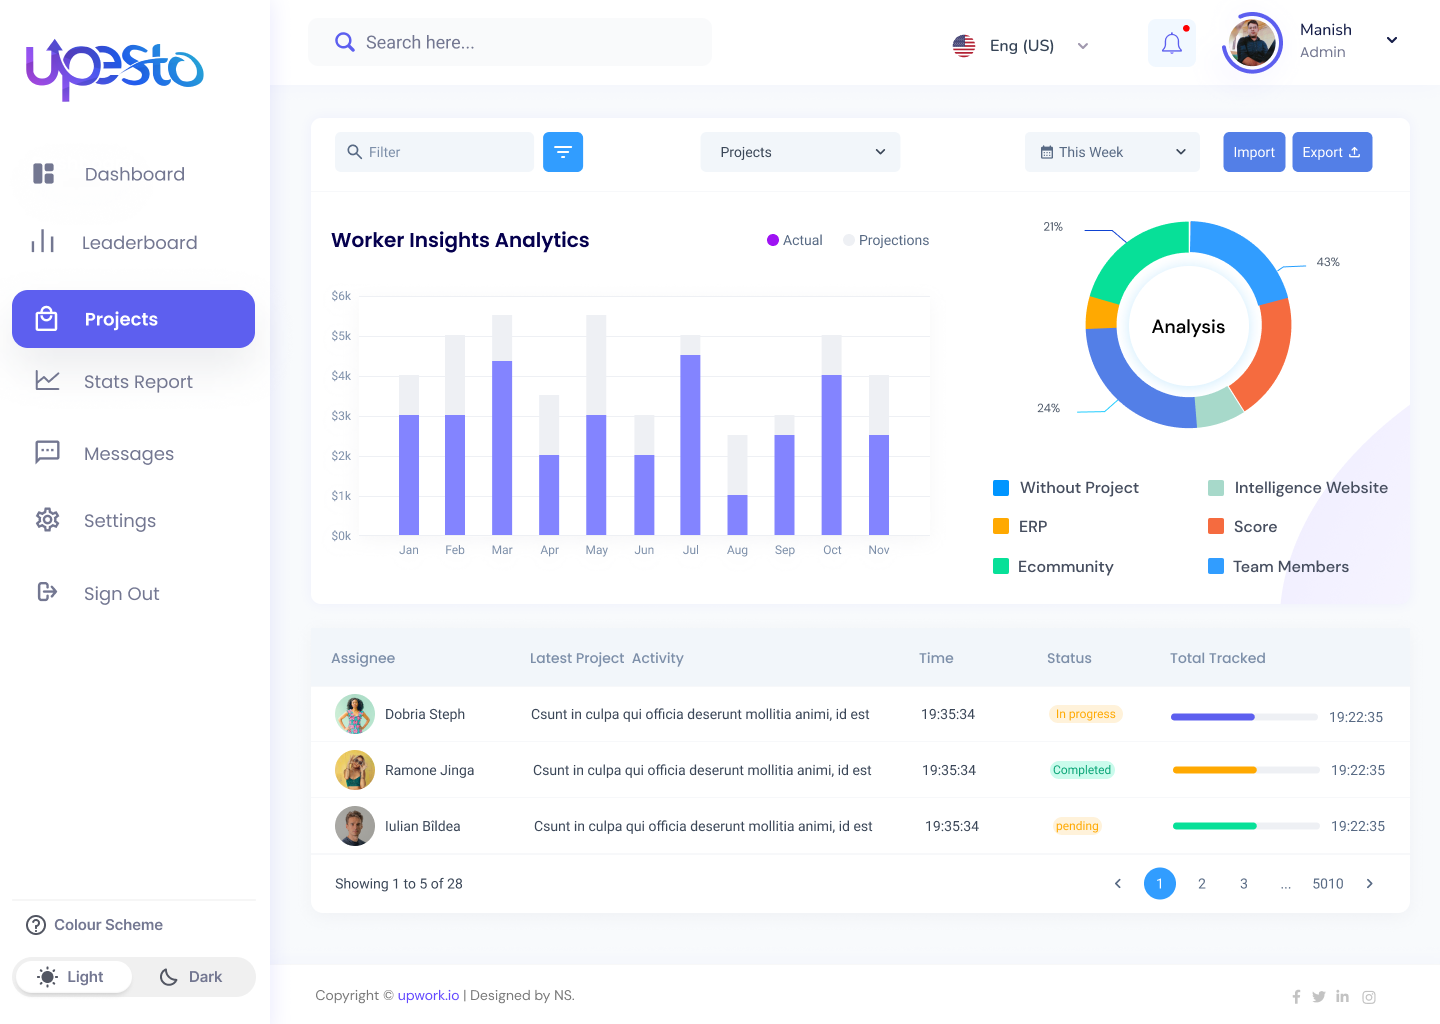The image size is (1440, 1024).
Task: Expand the Projects dropdown
Action: (x=800, y=152)
